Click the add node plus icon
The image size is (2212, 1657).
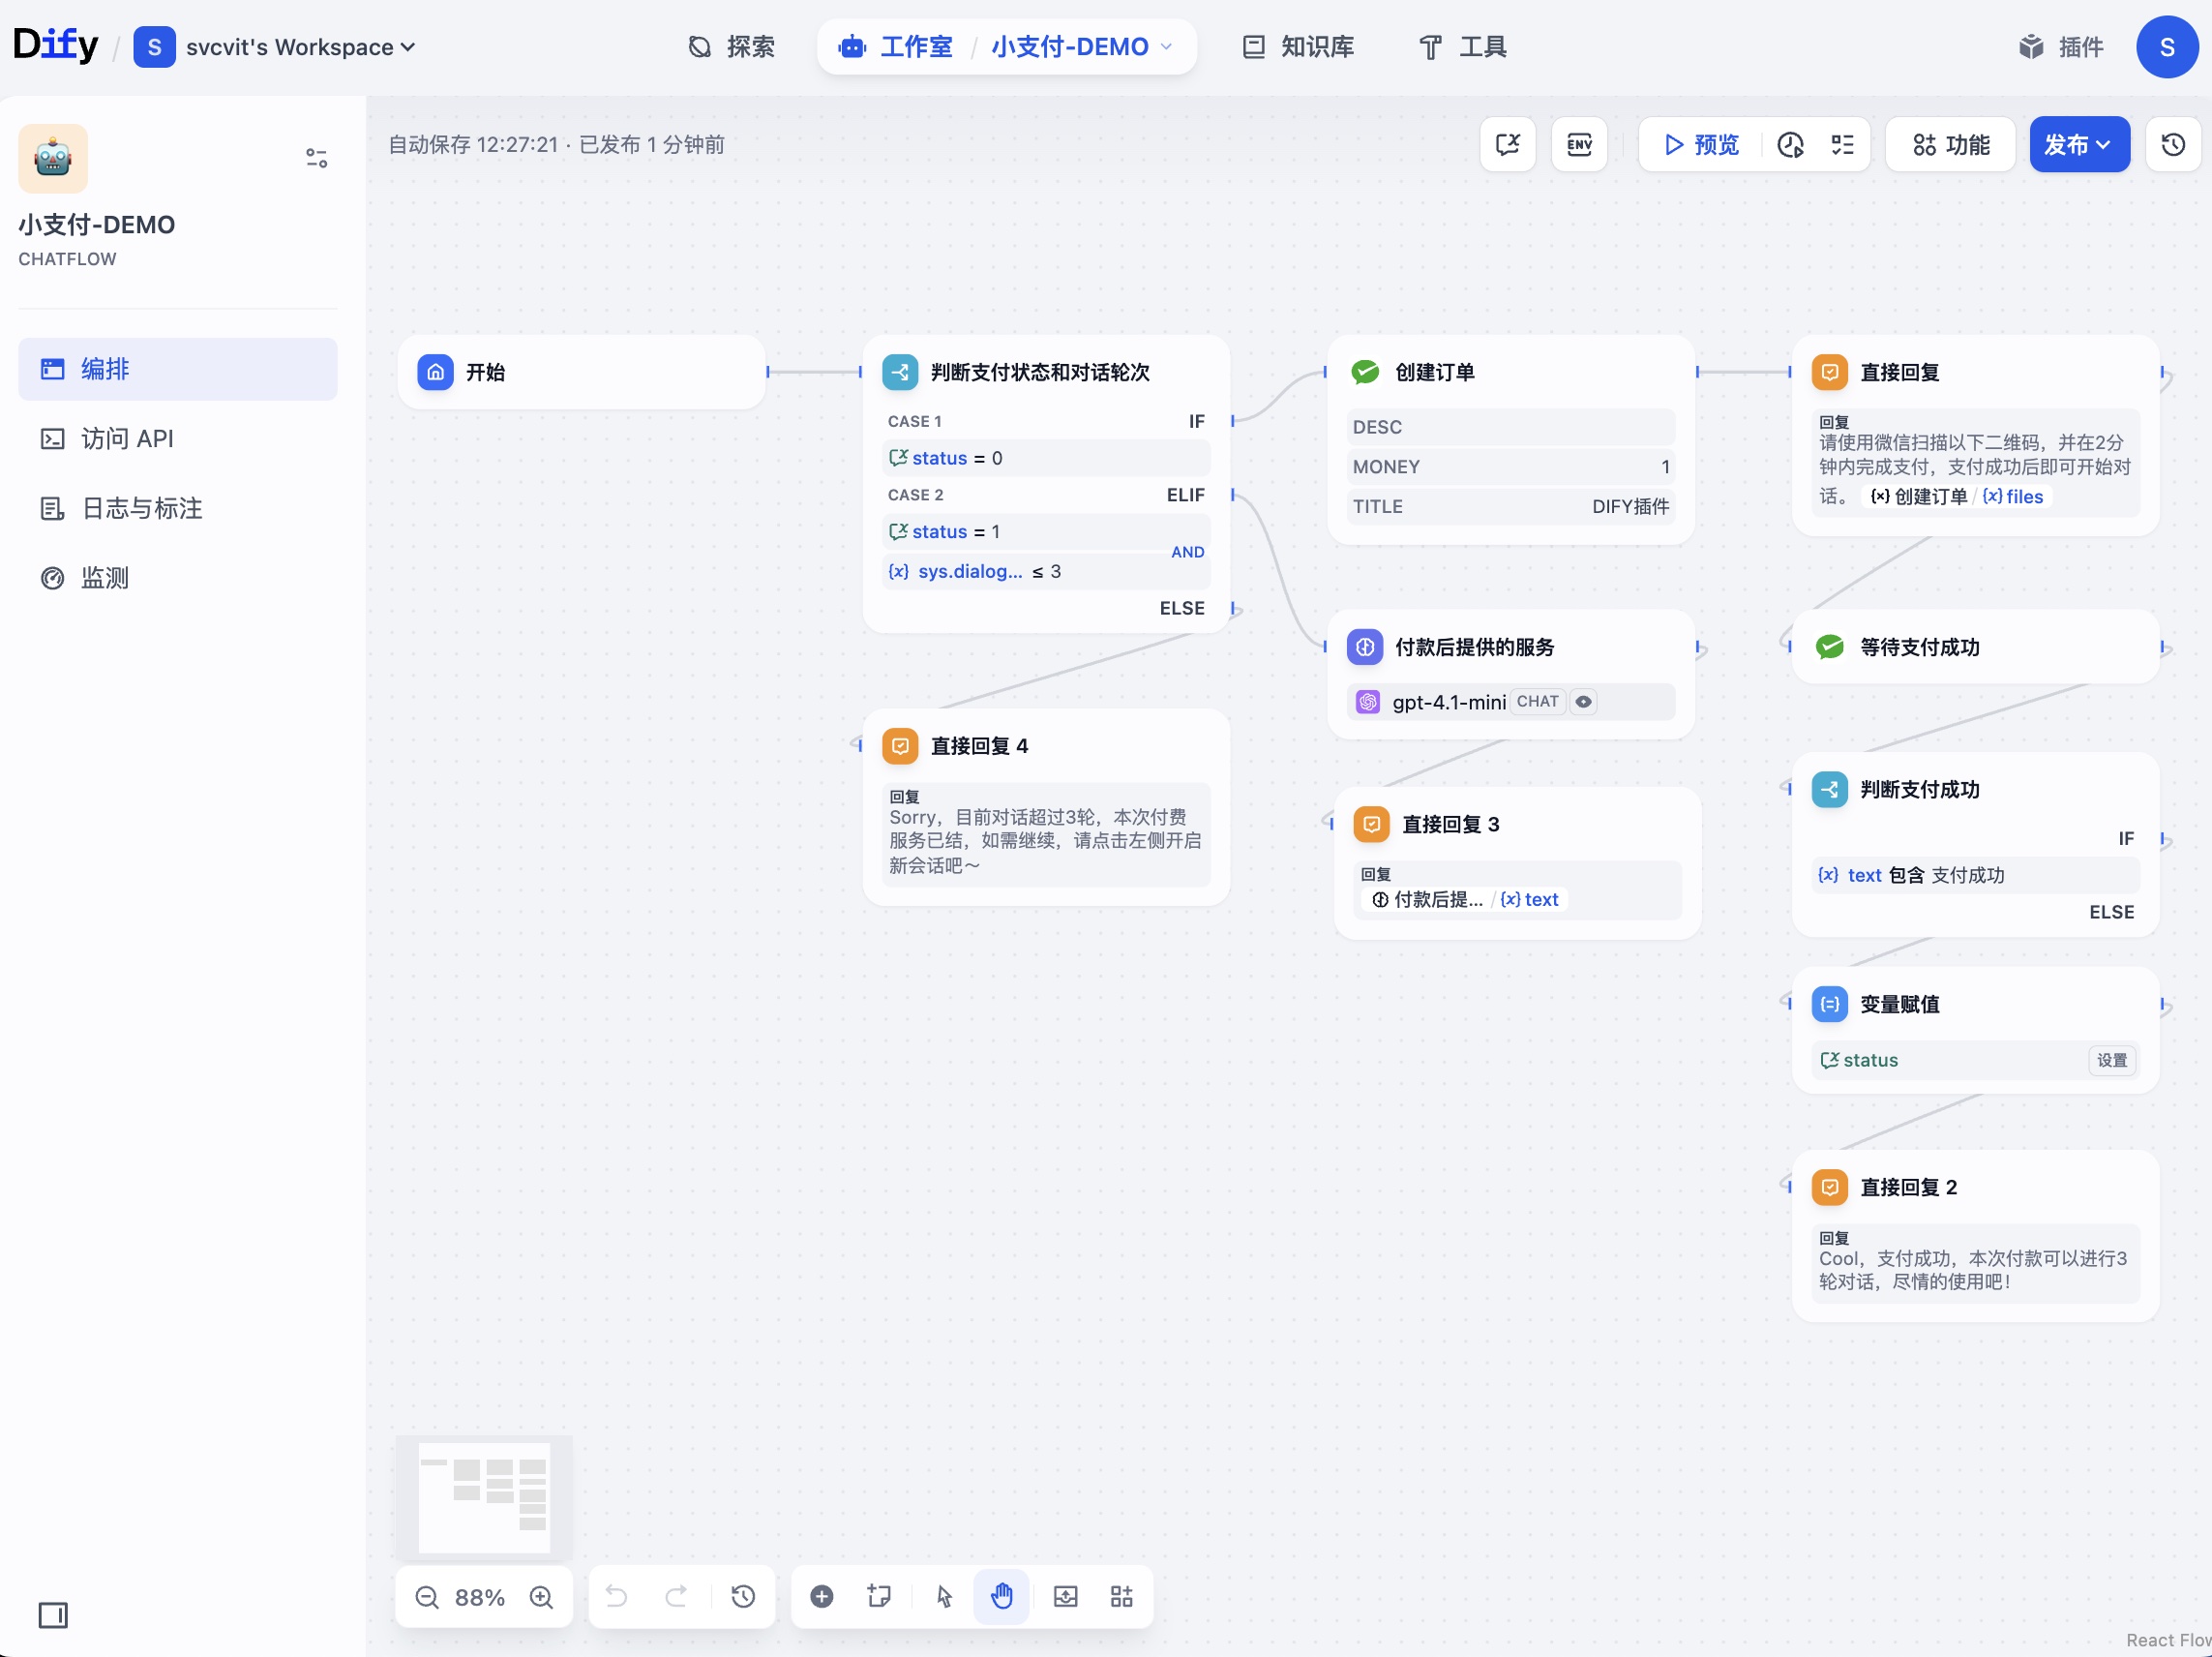pos(822,1596)
